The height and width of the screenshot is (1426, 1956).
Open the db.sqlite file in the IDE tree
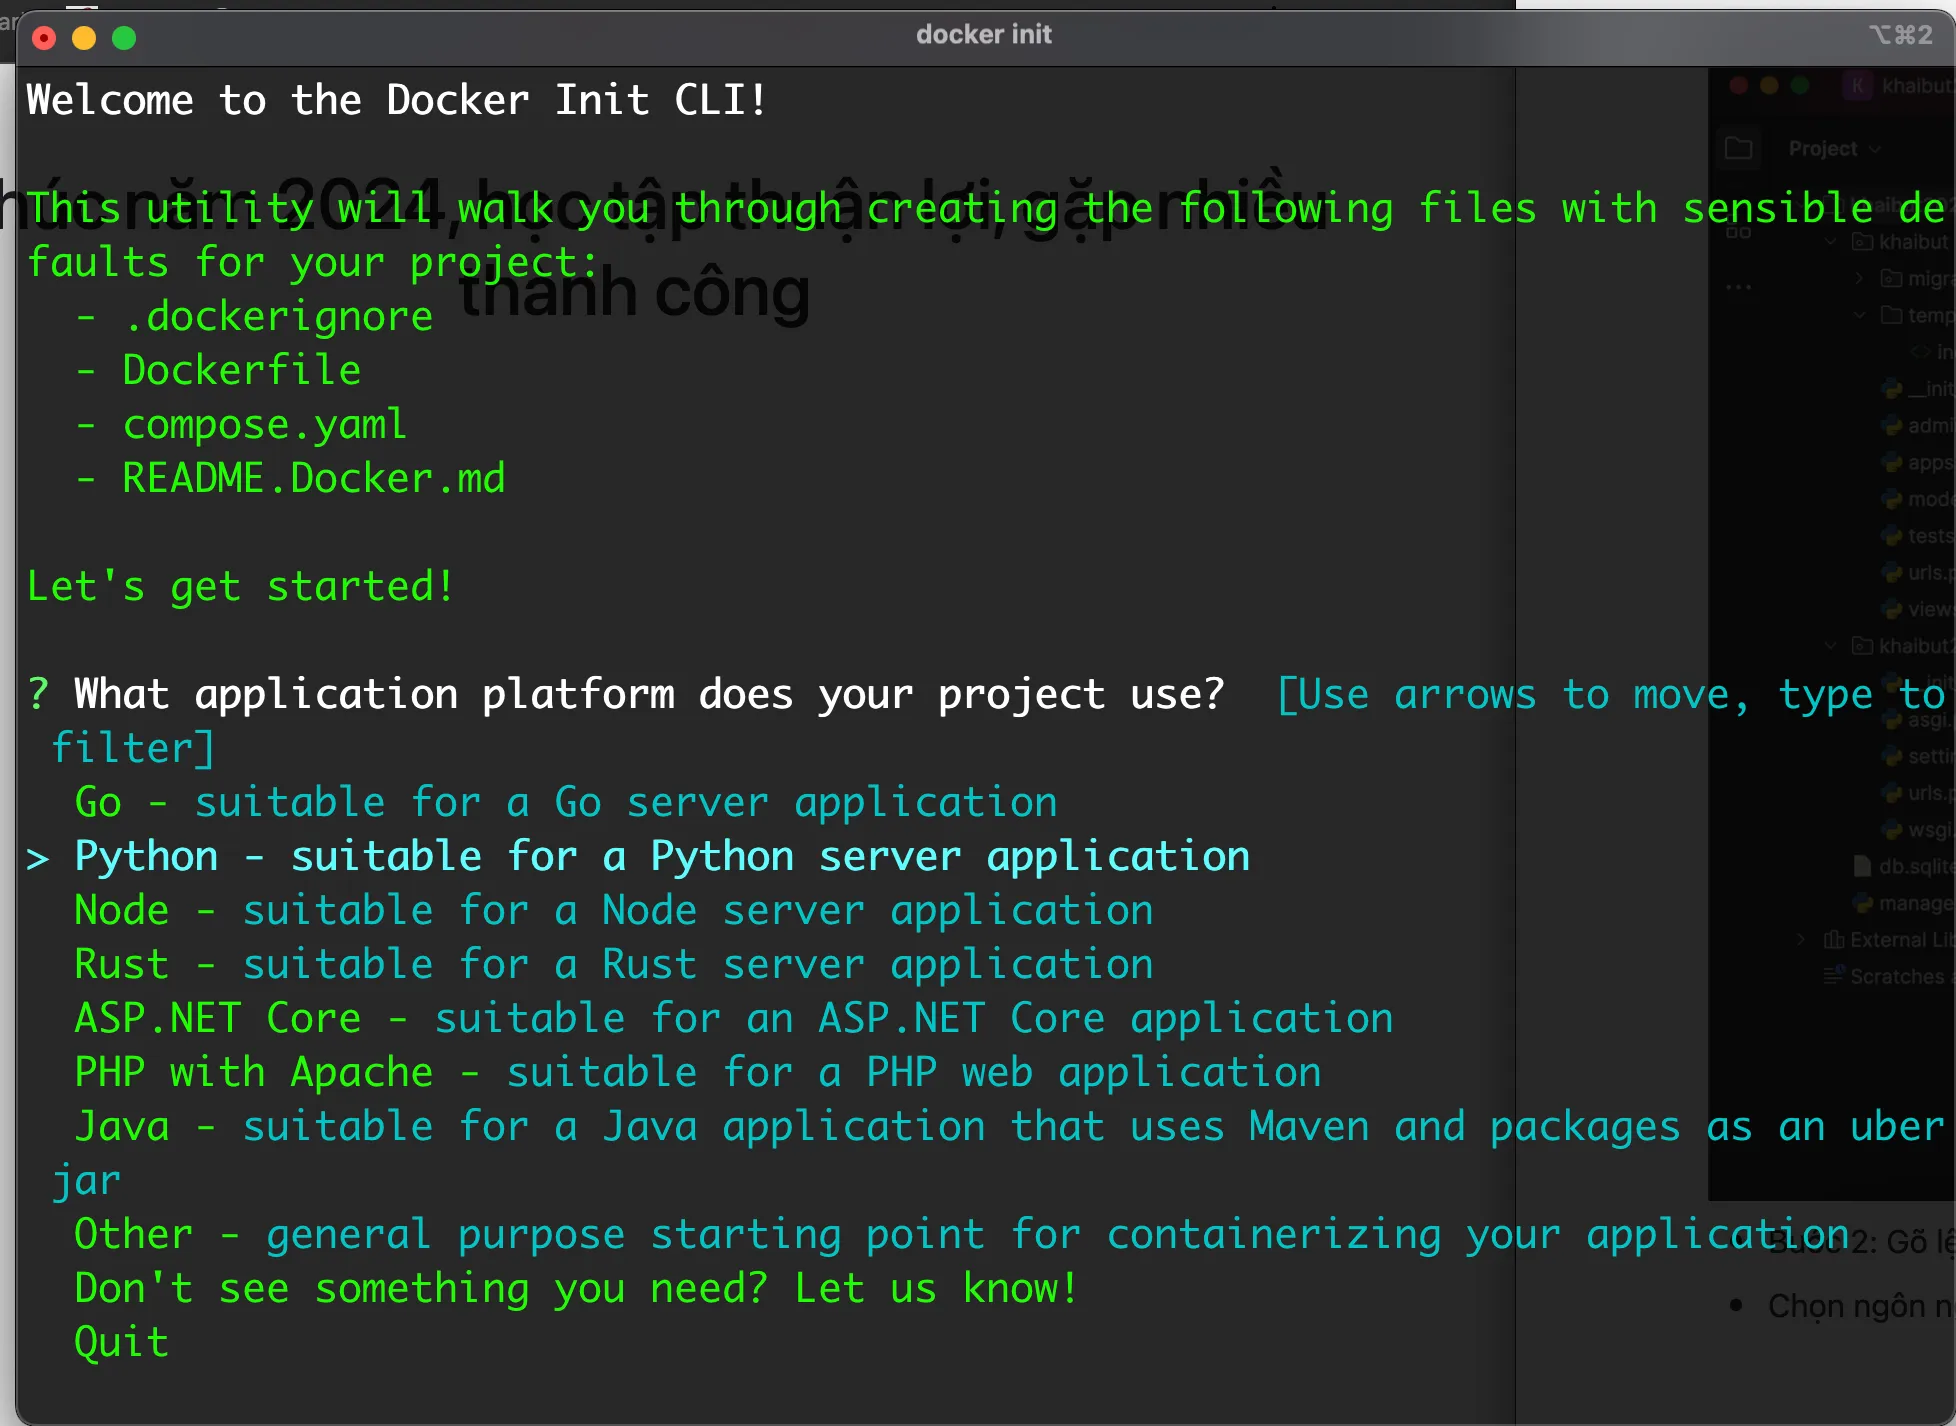(1904, 866)
